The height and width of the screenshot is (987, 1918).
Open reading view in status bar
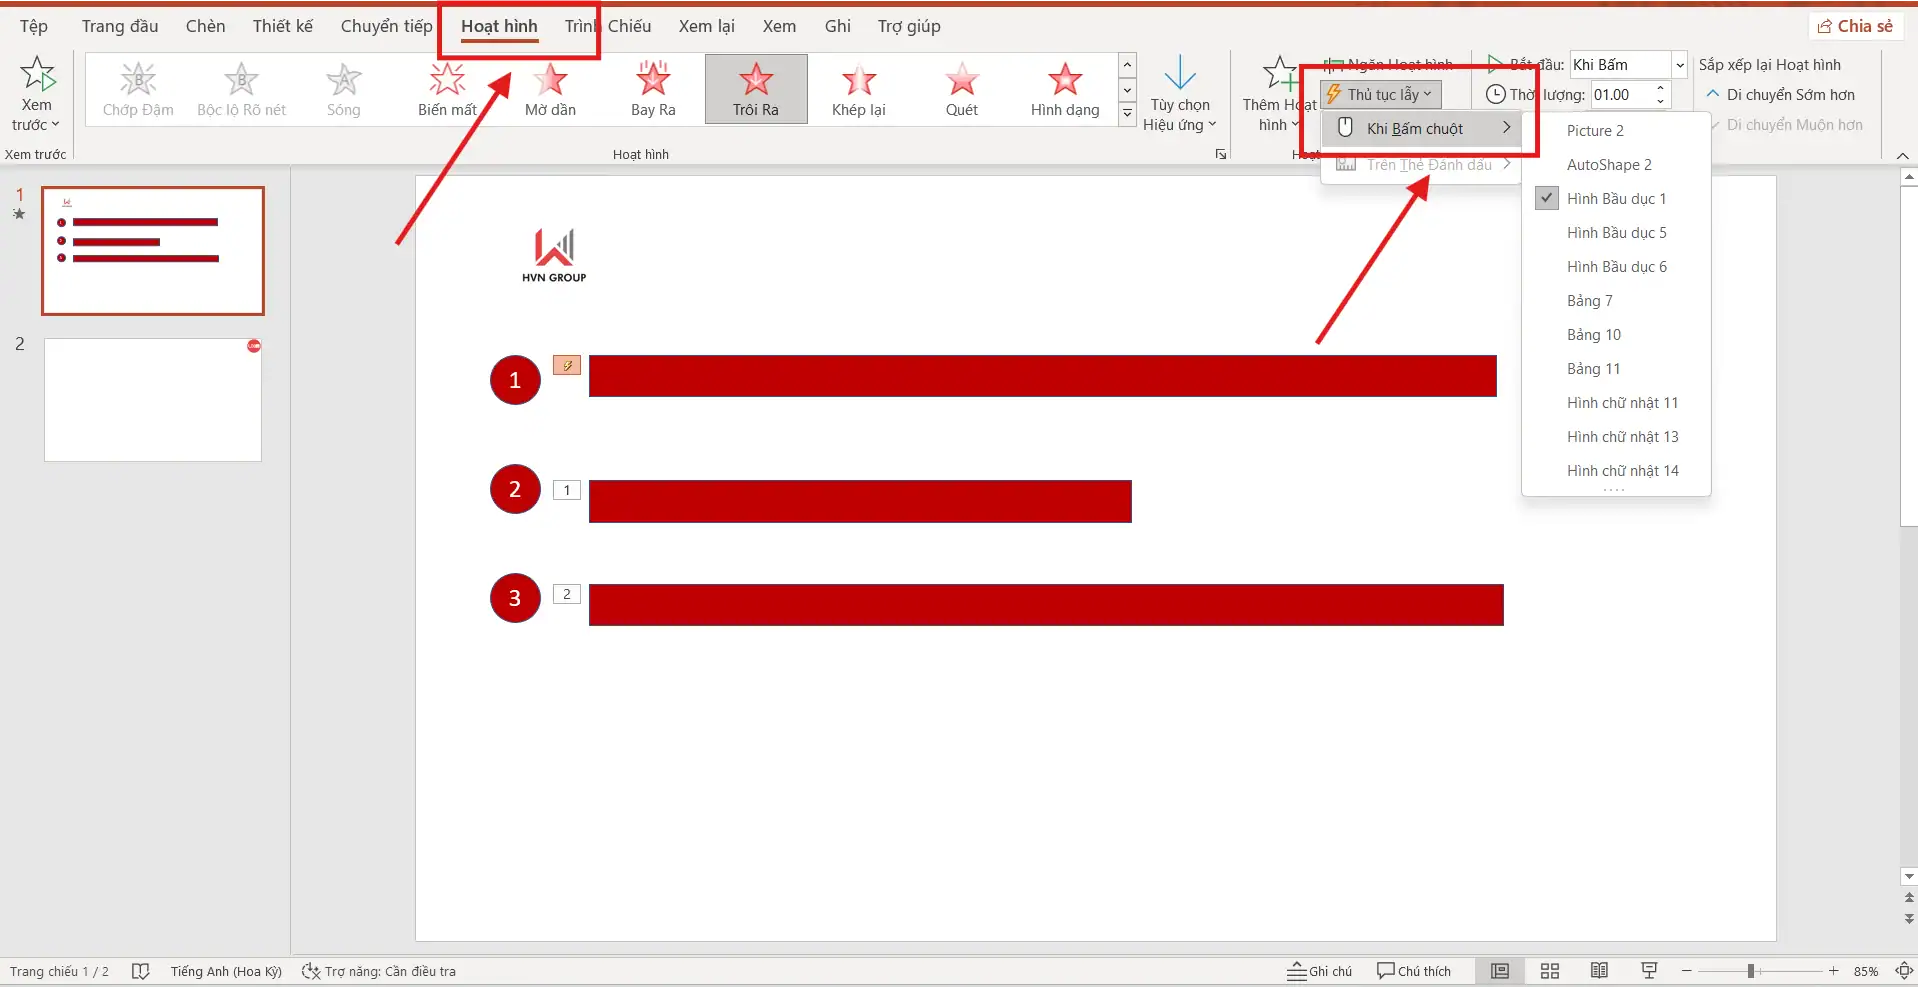[x=1599, y=971]
